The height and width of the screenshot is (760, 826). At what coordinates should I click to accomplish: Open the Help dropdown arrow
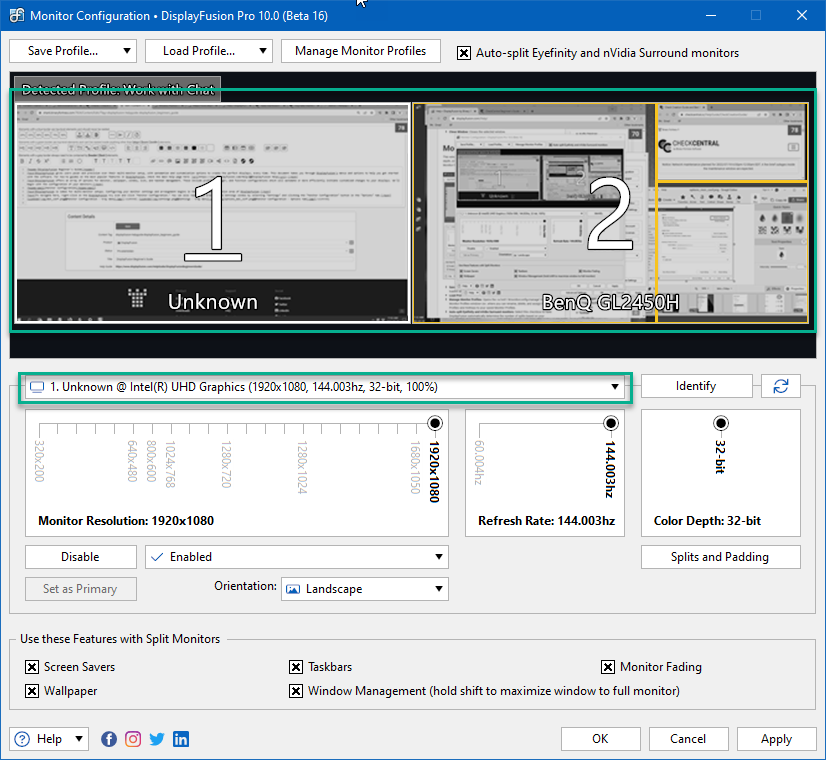78,739
